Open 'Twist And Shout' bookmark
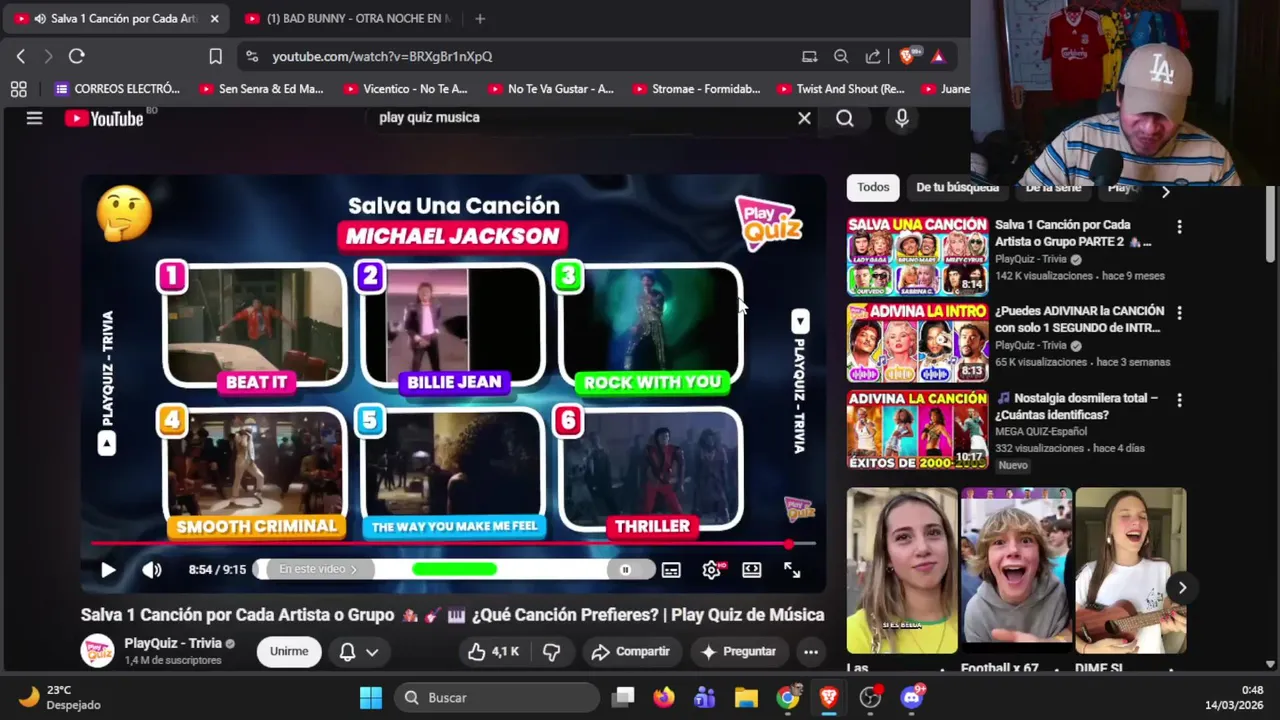 pos(841,89)
